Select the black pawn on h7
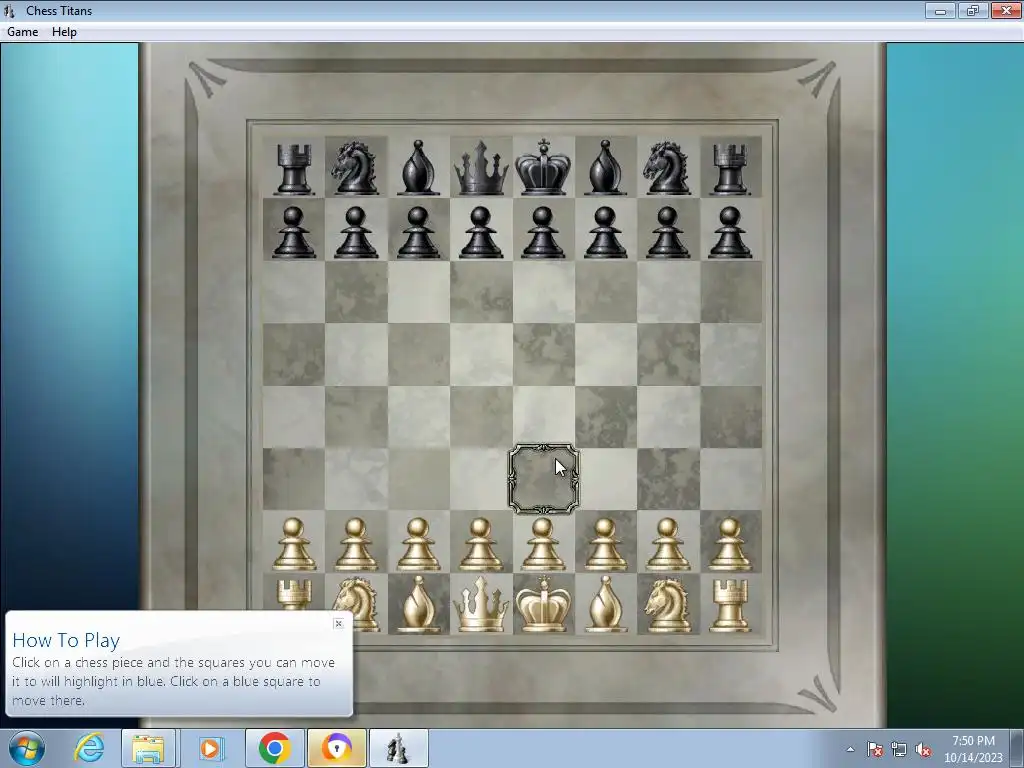The width and height of the screenshot is (1024, 768). coord(730,232)
